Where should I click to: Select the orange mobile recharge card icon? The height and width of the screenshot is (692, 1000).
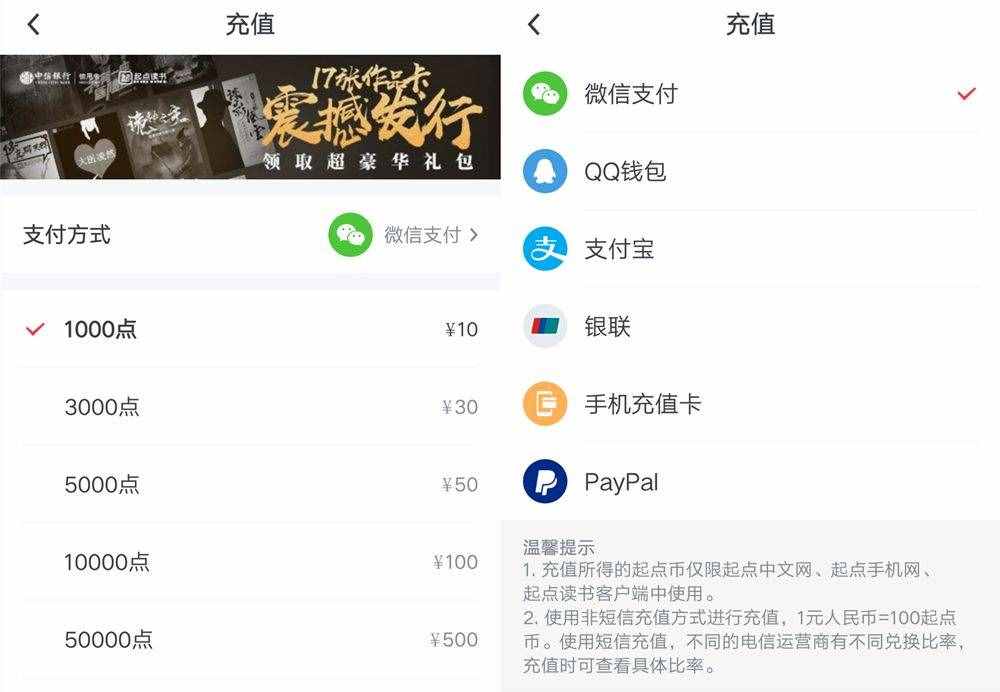[x=545, y=404]
